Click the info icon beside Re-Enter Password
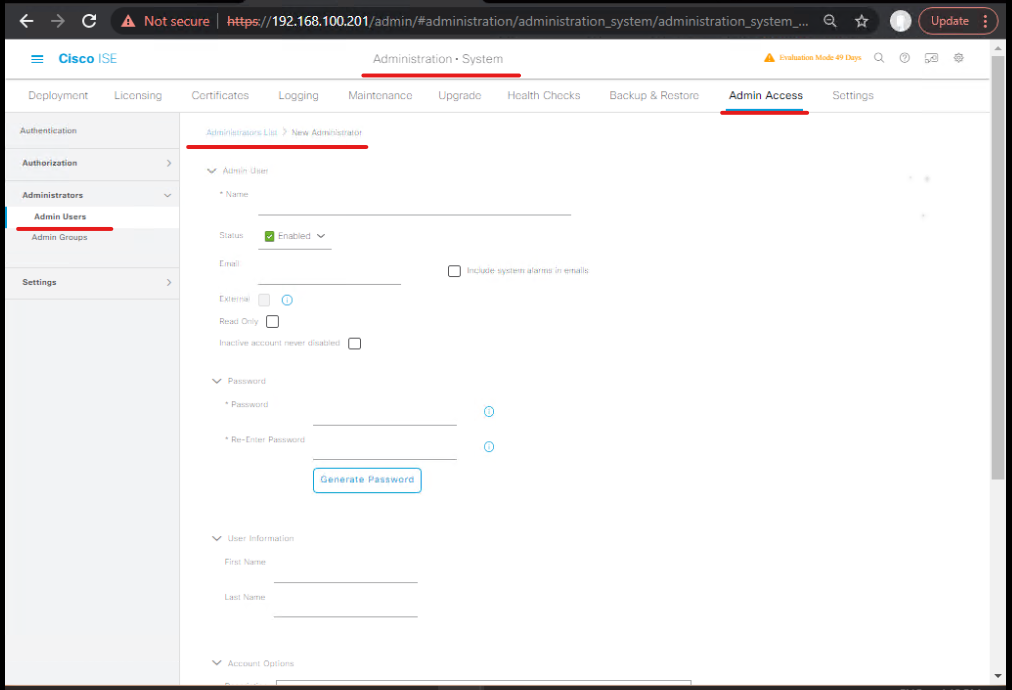This screenshot has height=690, width=1012. click(489, 447)
